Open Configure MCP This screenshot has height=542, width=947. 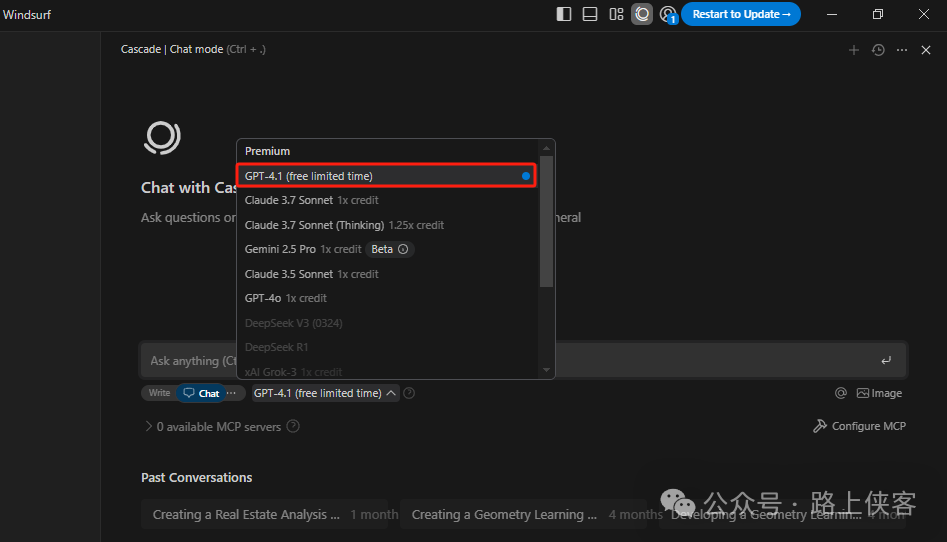859,426
